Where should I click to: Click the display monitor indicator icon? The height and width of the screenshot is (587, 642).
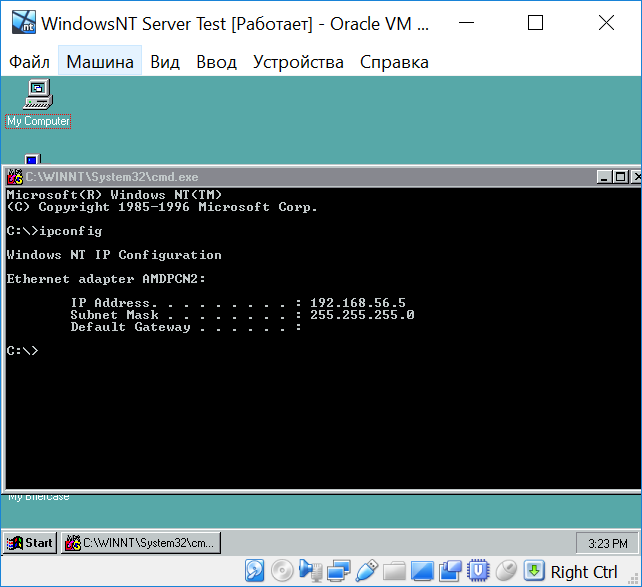422,571
